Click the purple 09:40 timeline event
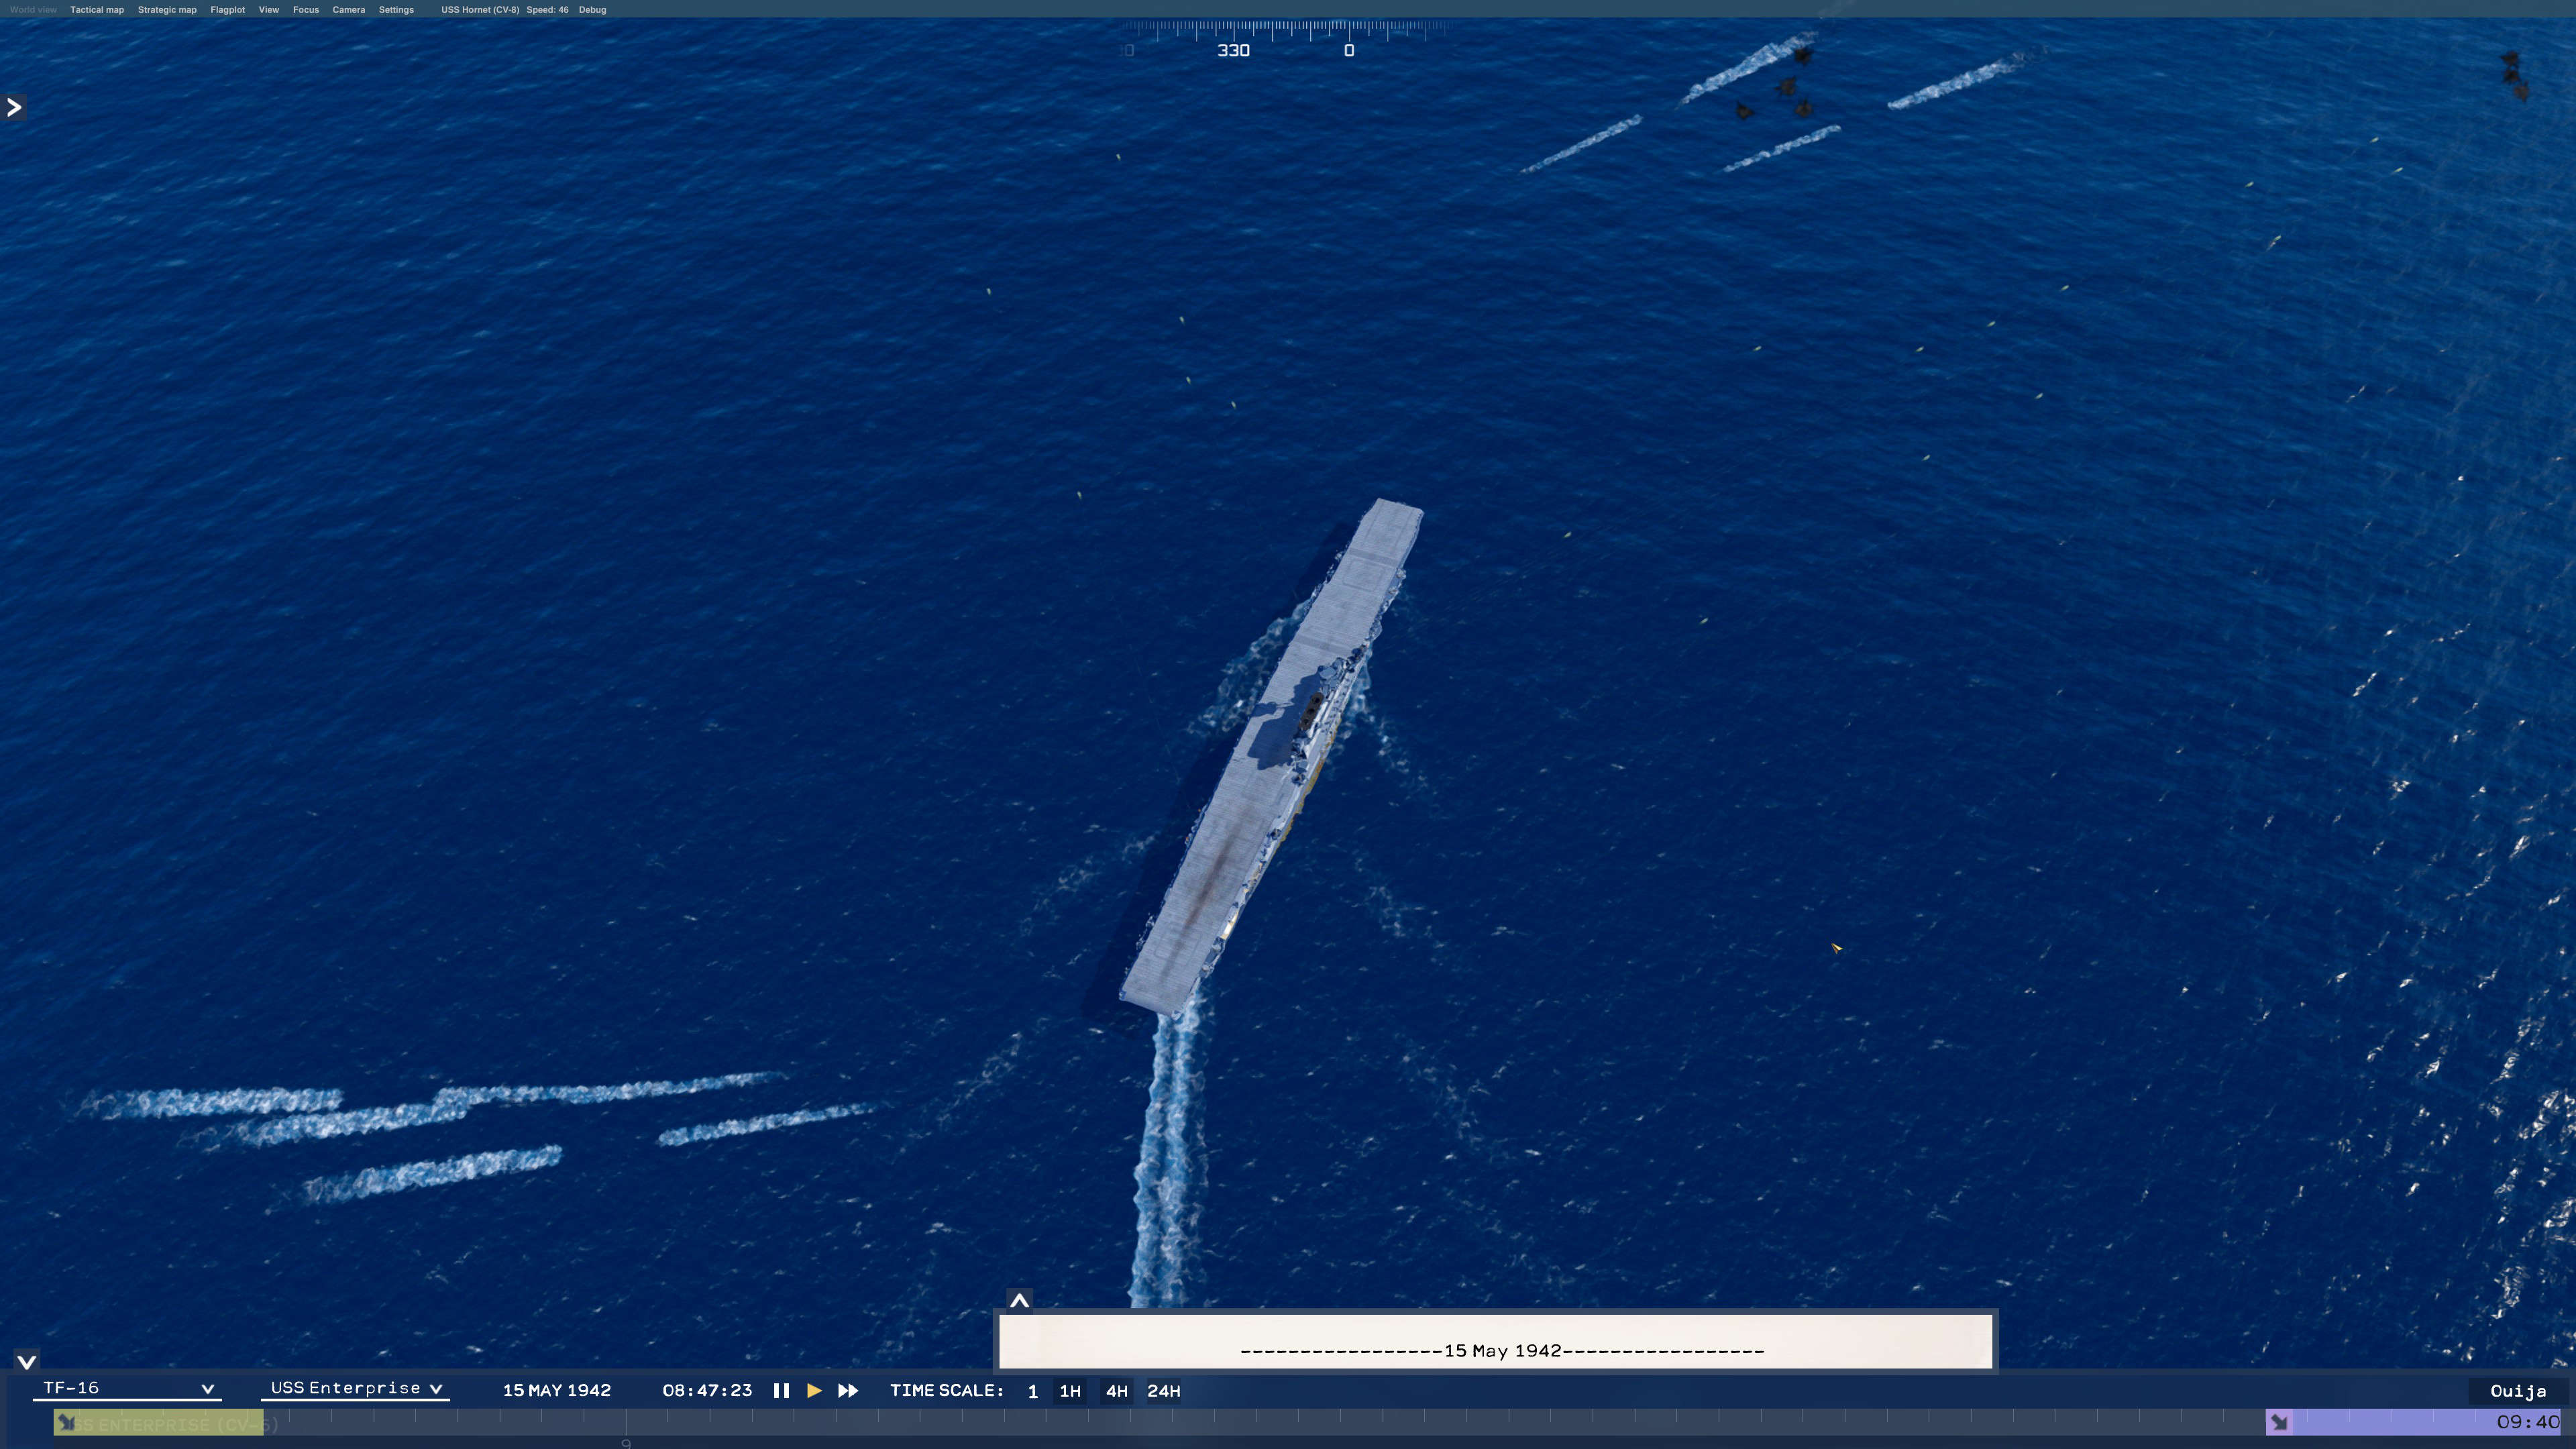 click(2414, 1422)
